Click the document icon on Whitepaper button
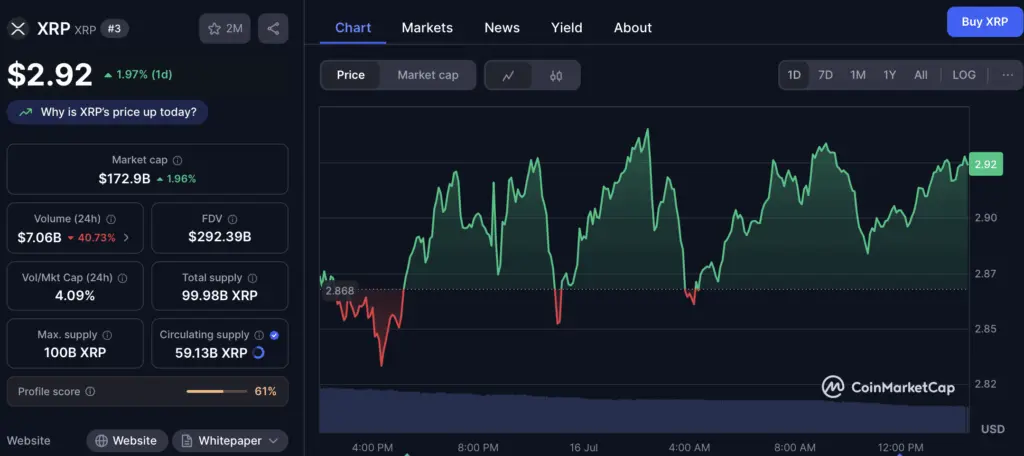Image resolution: width=1024 pixels, height=456 pixels. point(187,441)
